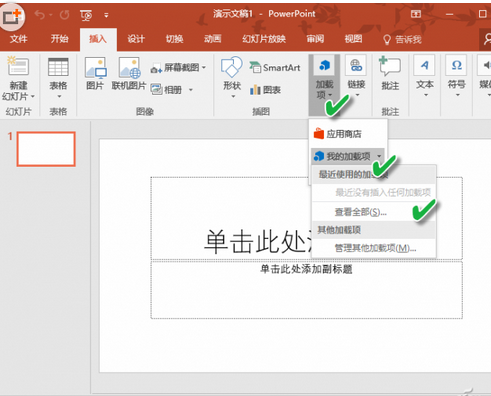Click the Screenshot (屏幕截图) icon
Screen dimensions: 491x396
[156, 69]
